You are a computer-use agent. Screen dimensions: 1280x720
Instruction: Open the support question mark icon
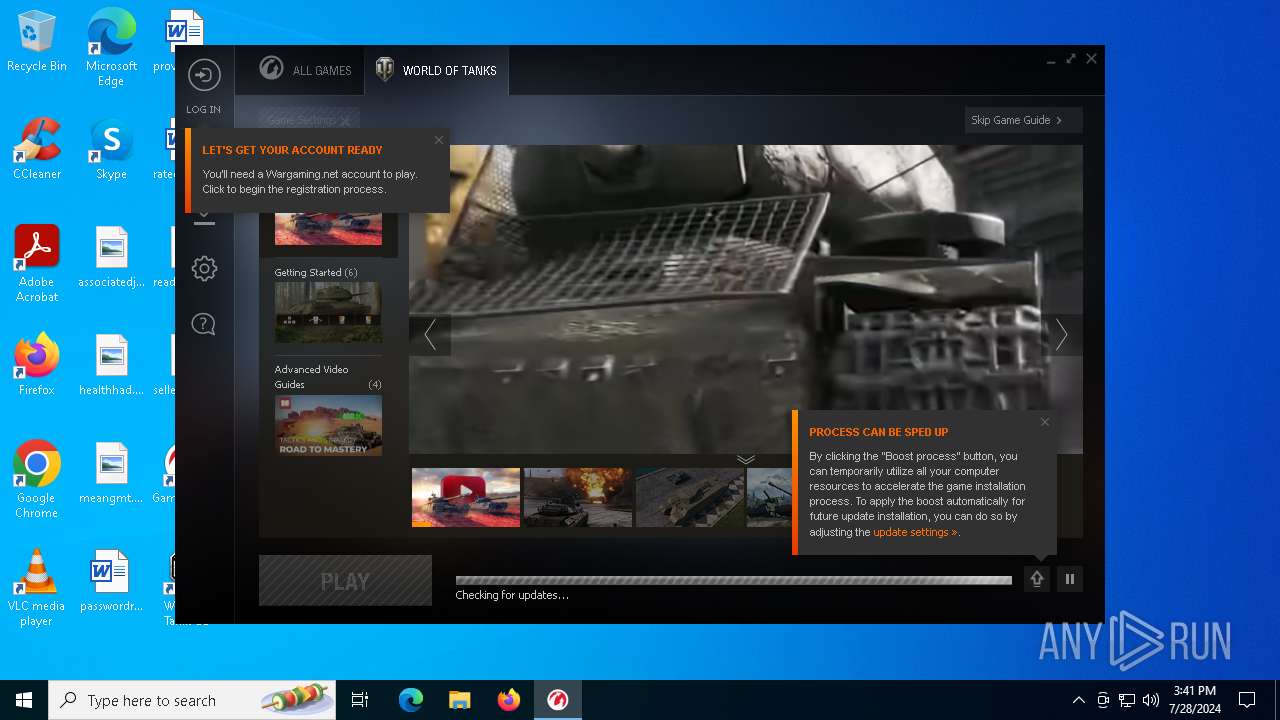point(204,324)
